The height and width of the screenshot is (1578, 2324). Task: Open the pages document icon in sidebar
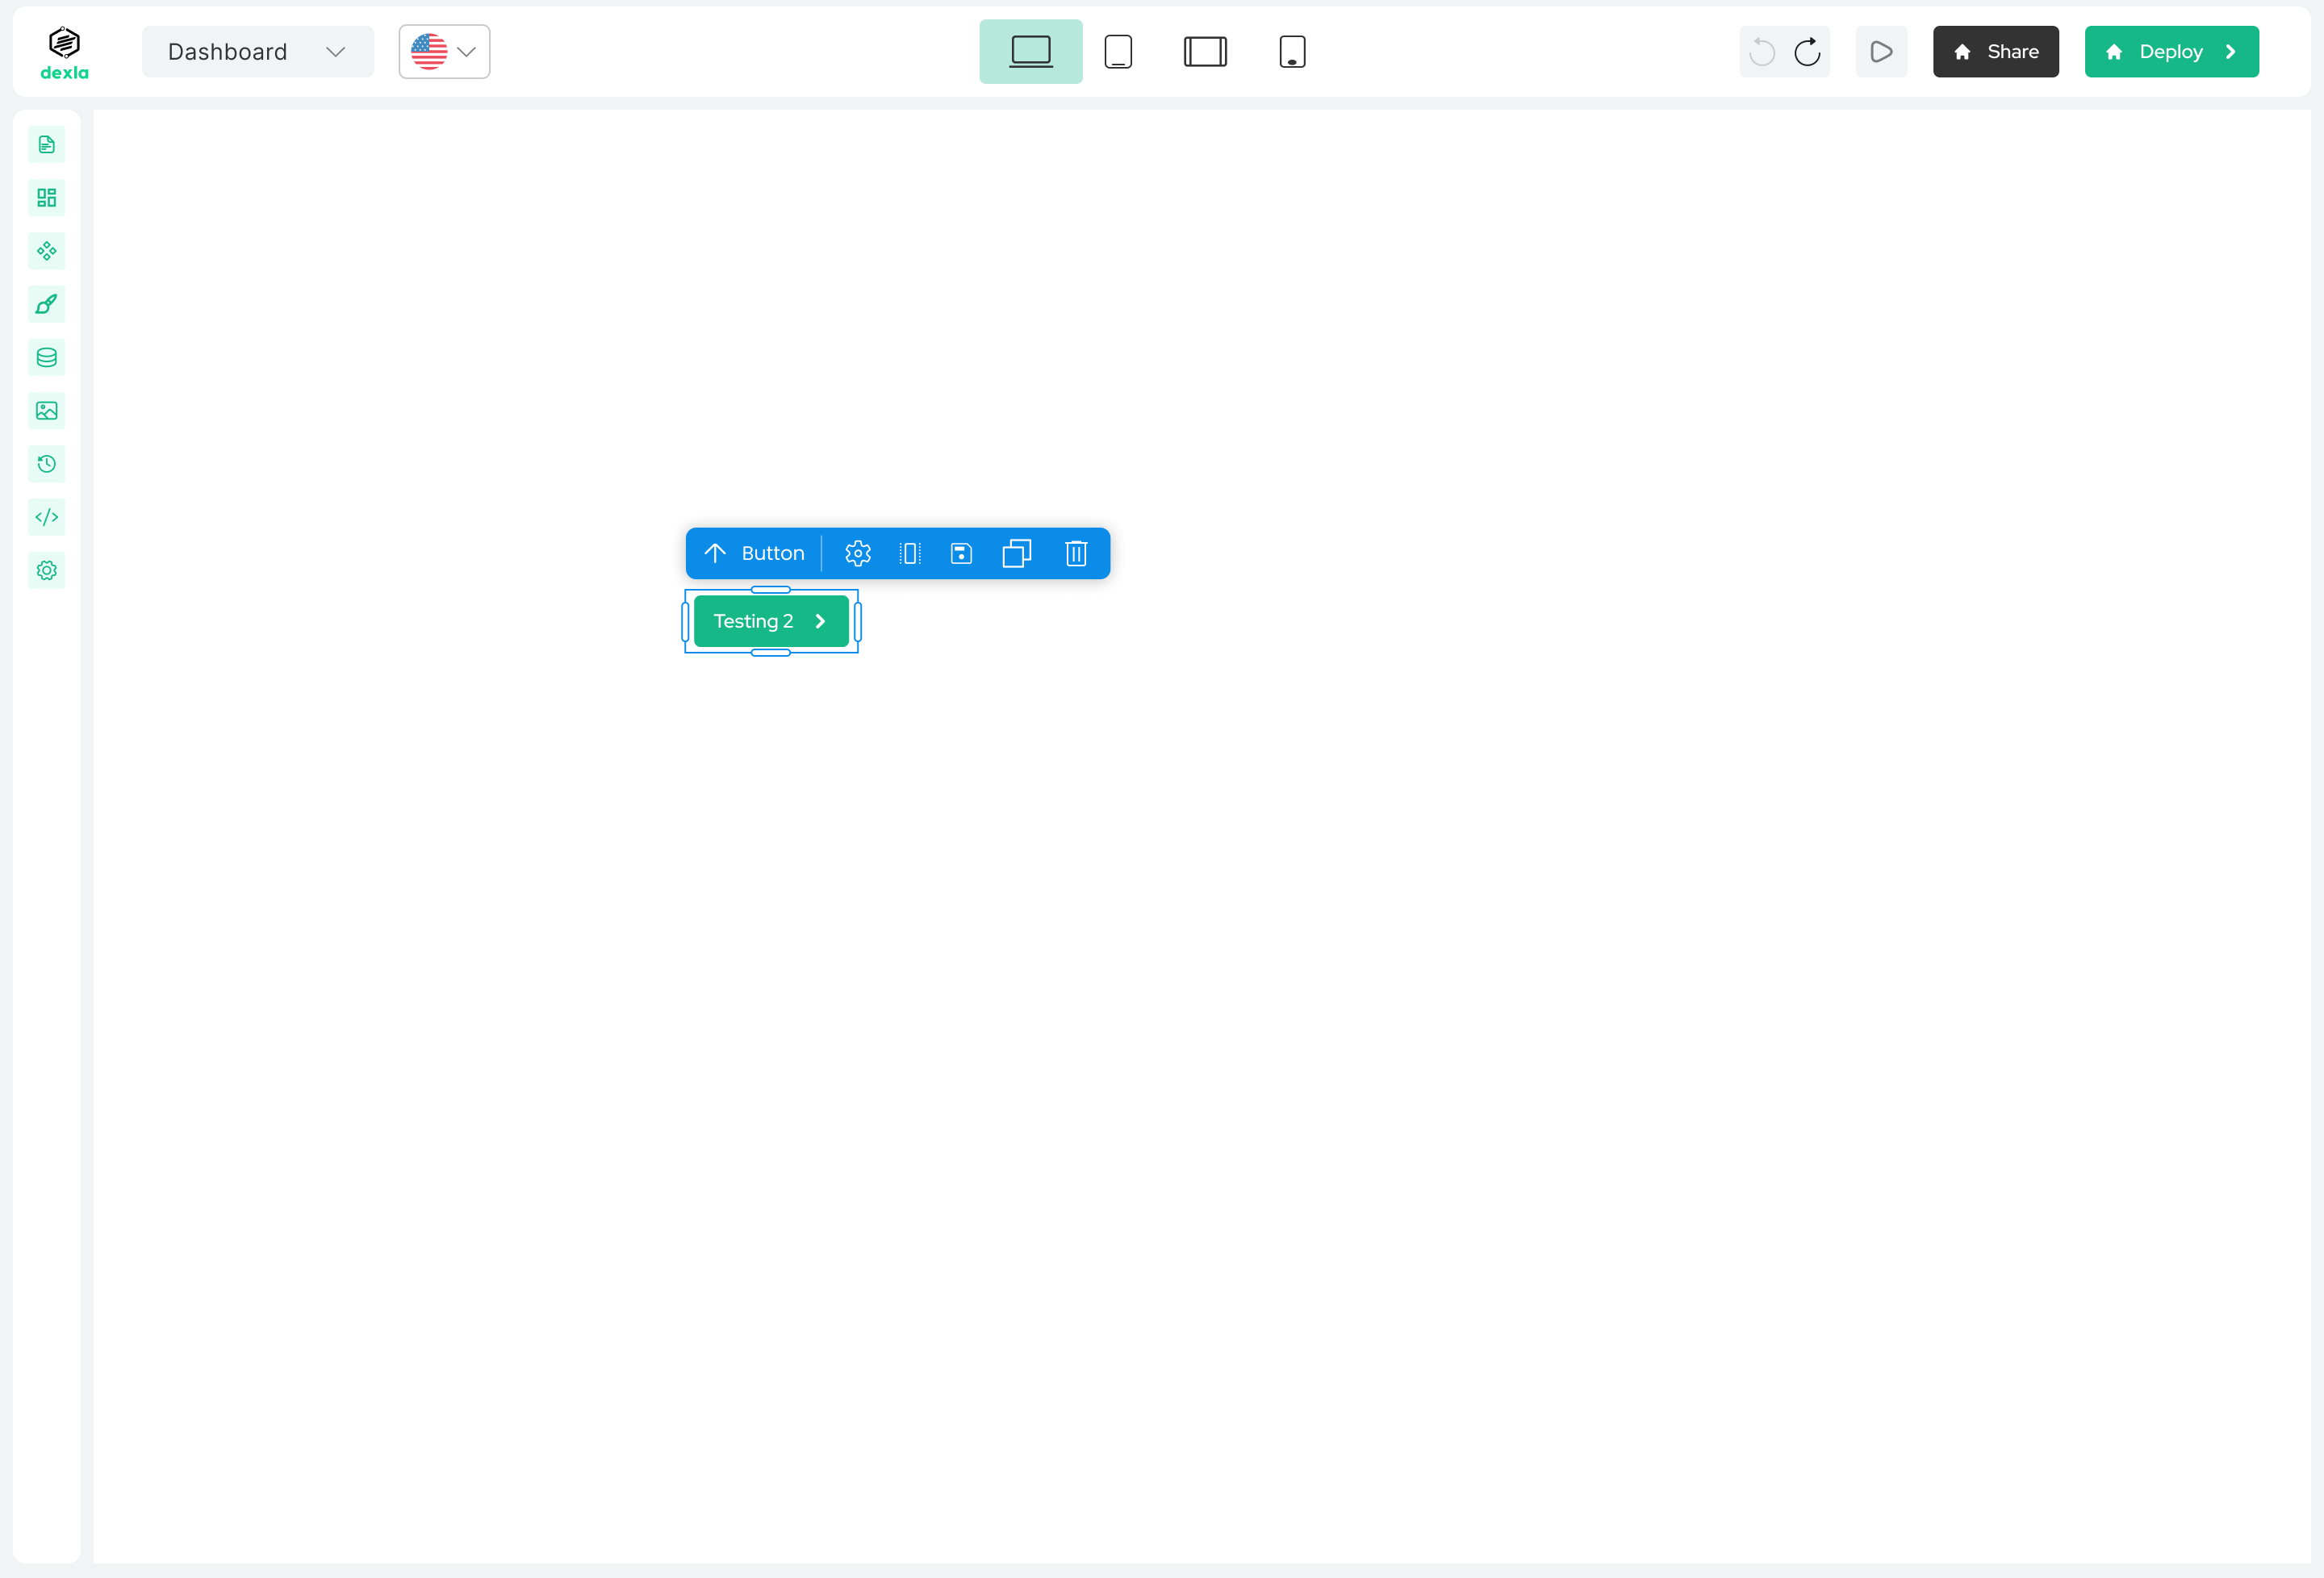pos(47,145)
